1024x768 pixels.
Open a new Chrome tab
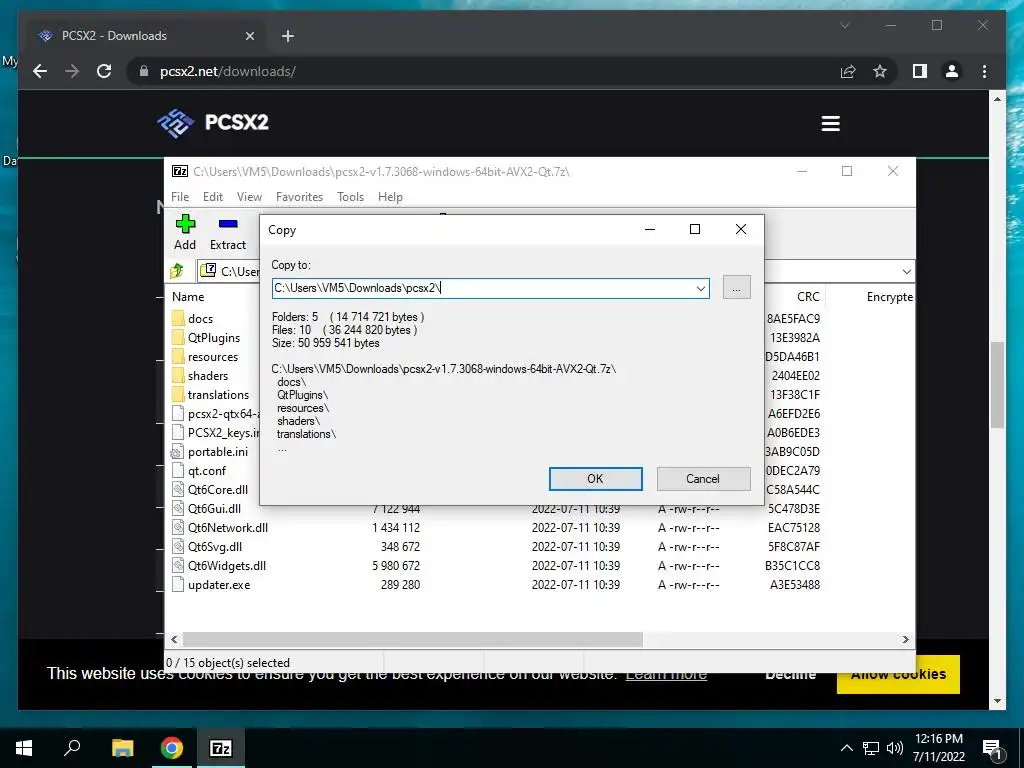(288, 36)
